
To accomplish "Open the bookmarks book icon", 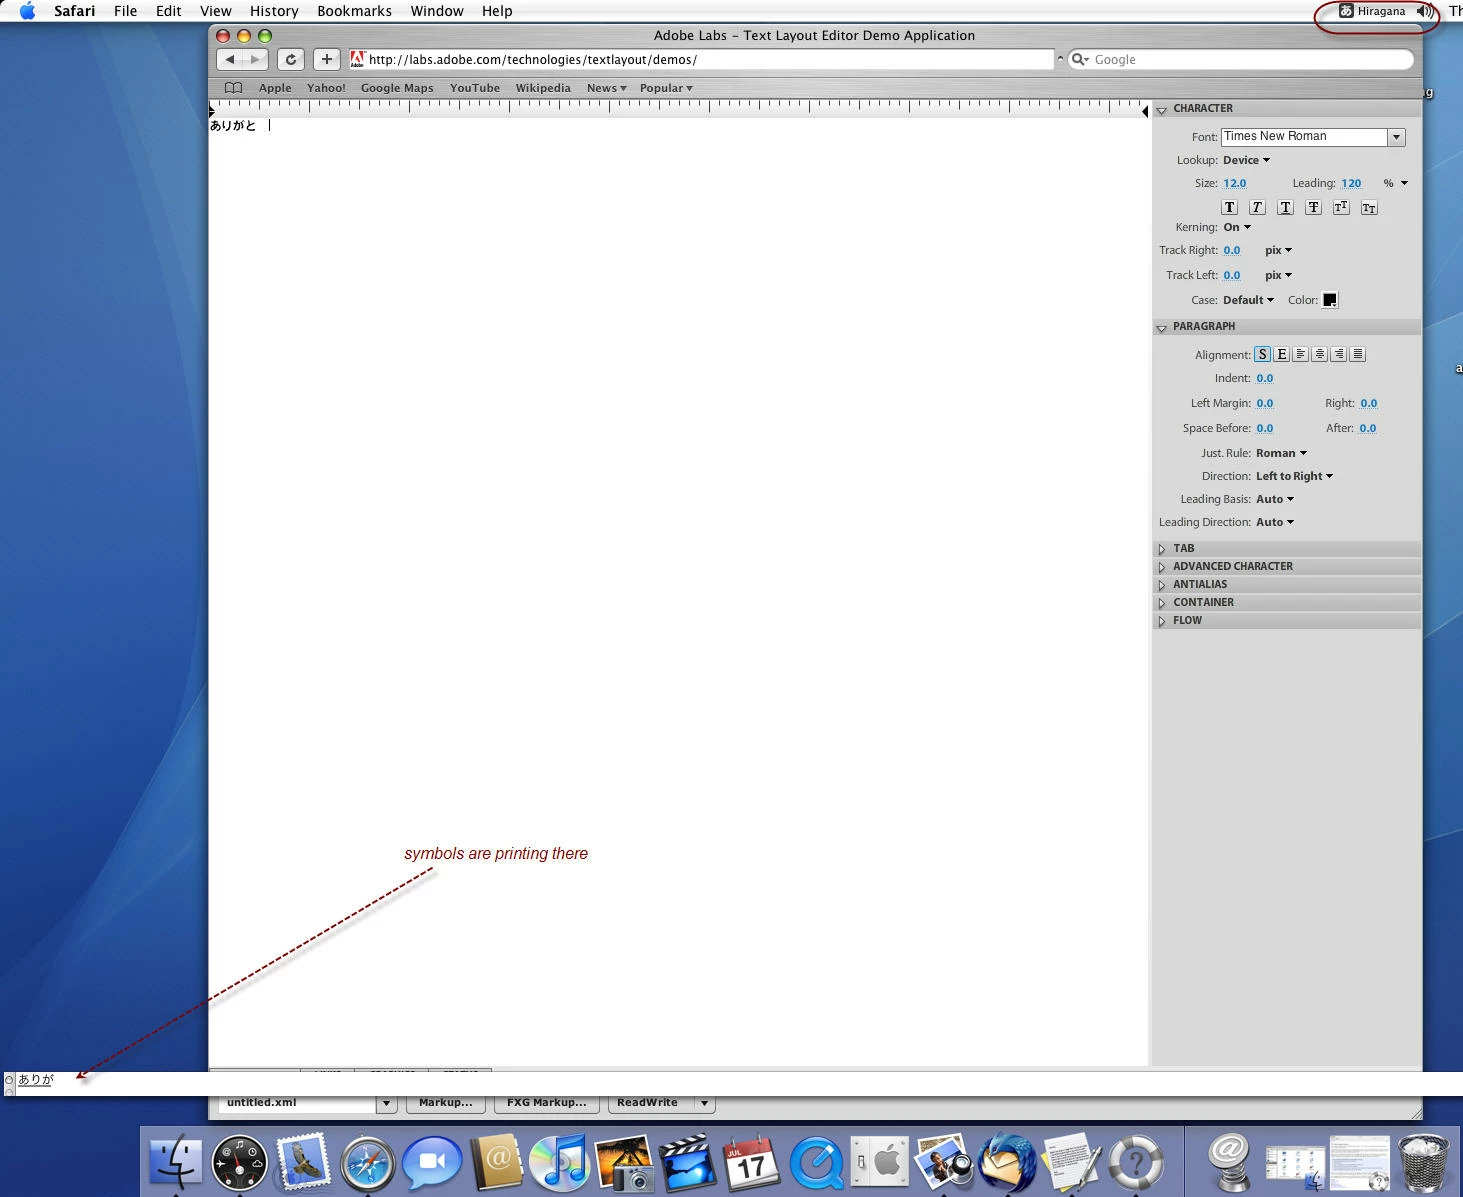I will (234, 88).
